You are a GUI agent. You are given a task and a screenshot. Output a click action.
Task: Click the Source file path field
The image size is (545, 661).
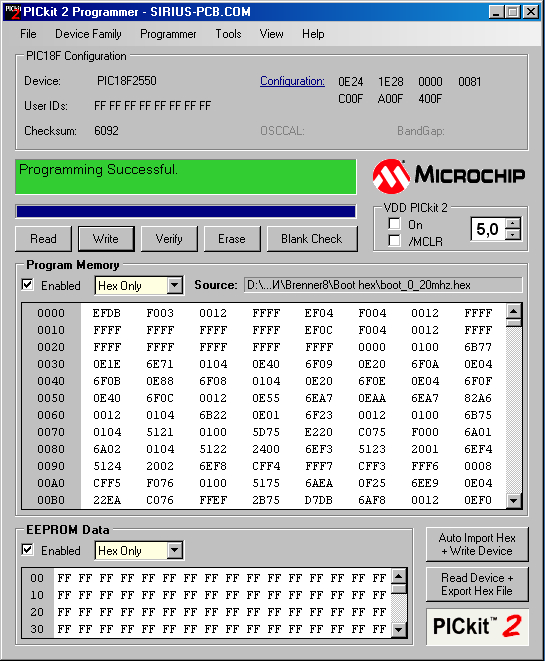click(383, 285)
